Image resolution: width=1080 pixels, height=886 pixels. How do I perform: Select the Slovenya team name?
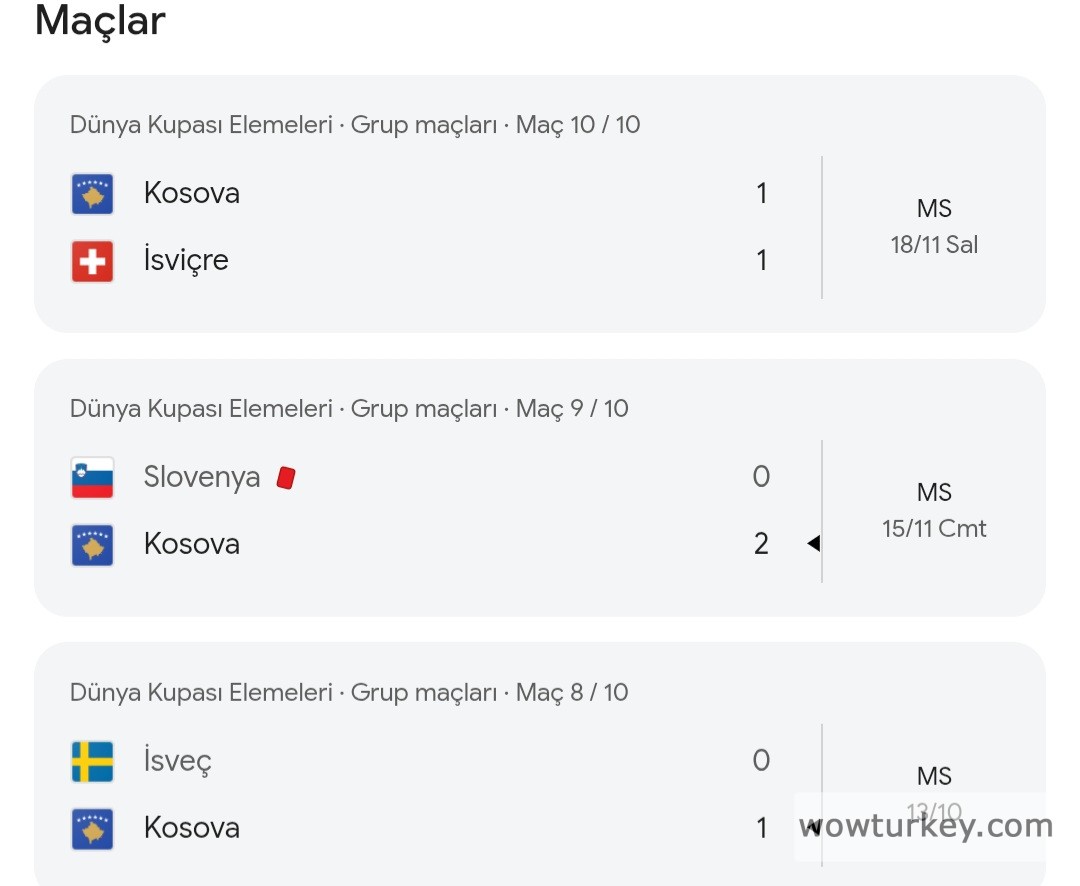(x=202, y=478)
